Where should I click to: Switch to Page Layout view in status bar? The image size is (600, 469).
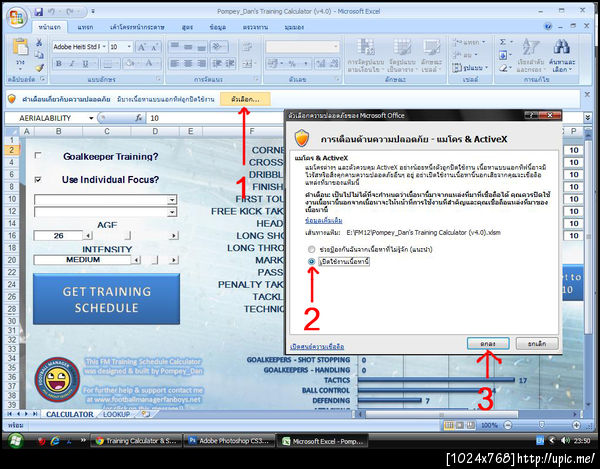(460, 425)
